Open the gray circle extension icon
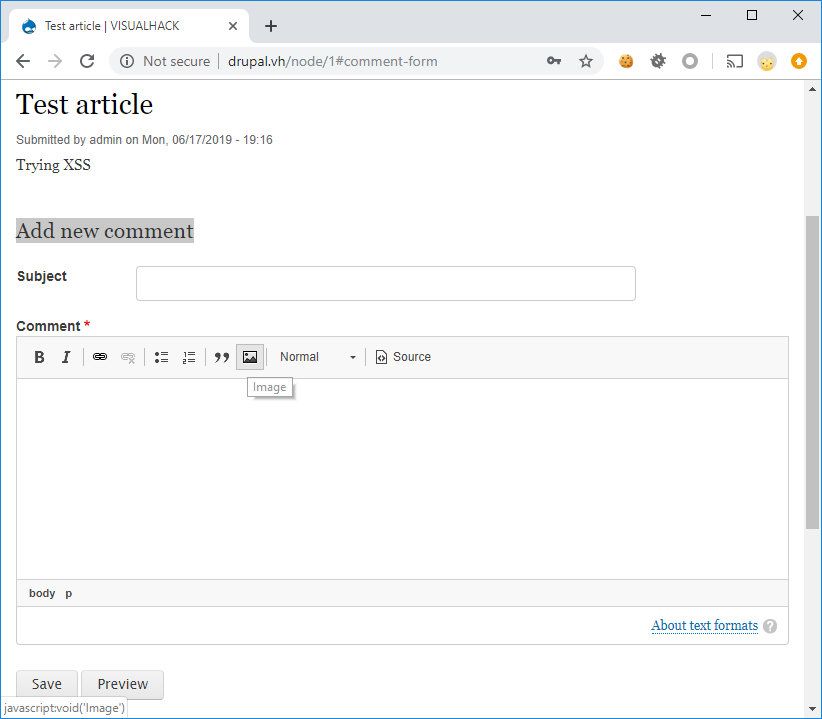This screenshot has height=719, width=822. coord(690,61)
